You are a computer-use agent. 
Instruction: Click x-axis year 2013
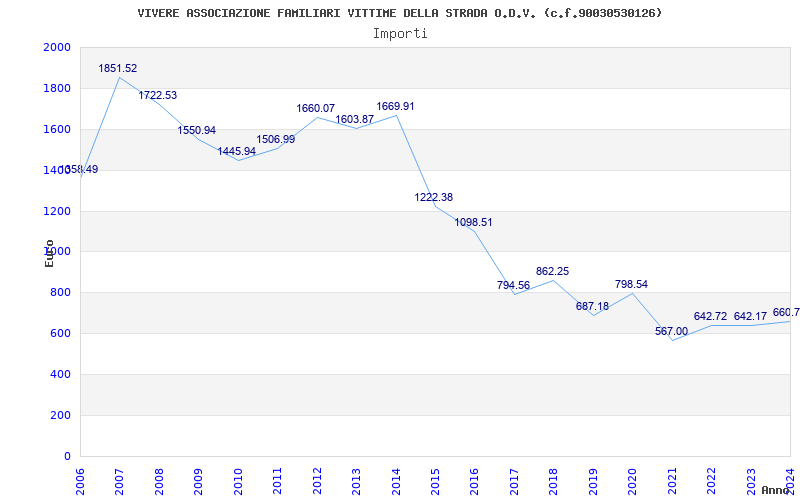coord(357,481)
